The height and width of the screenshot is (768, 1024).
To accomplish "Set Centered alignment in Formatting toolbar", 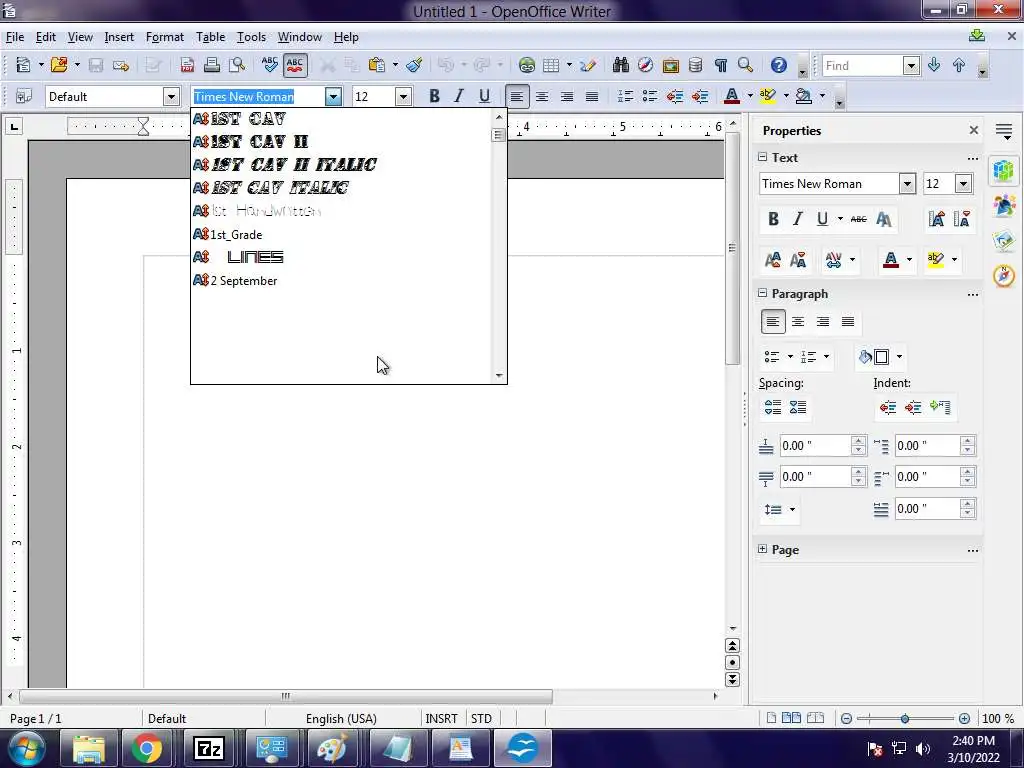I will pos(541,97).
